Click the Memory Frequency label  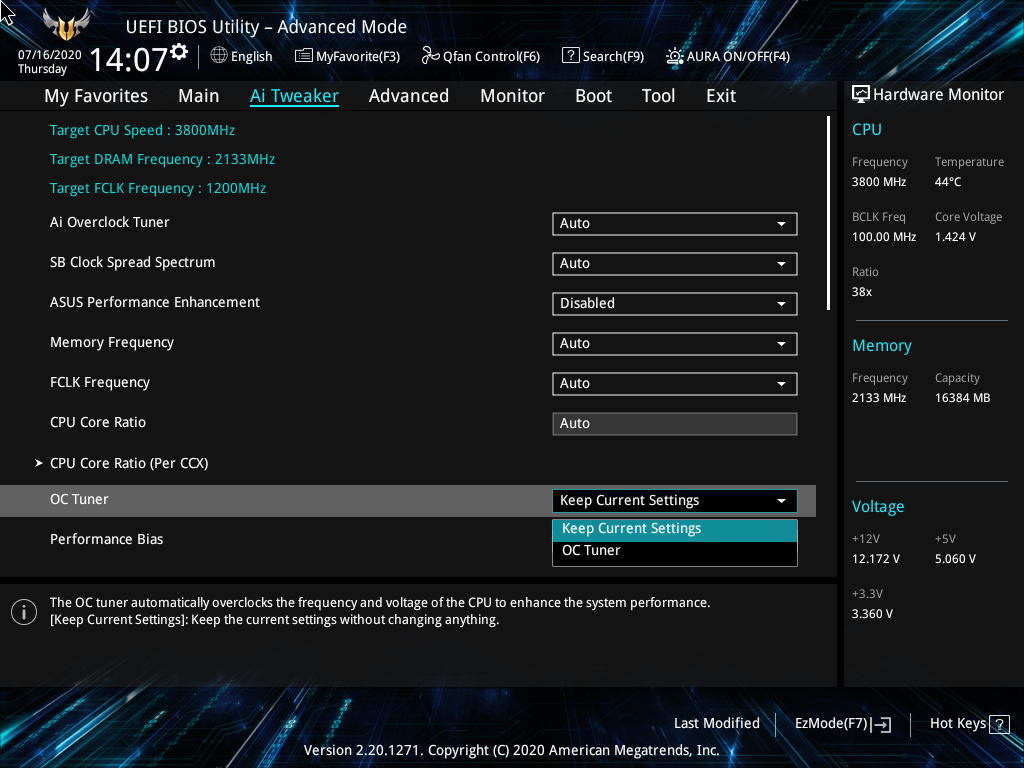(112, 343)
